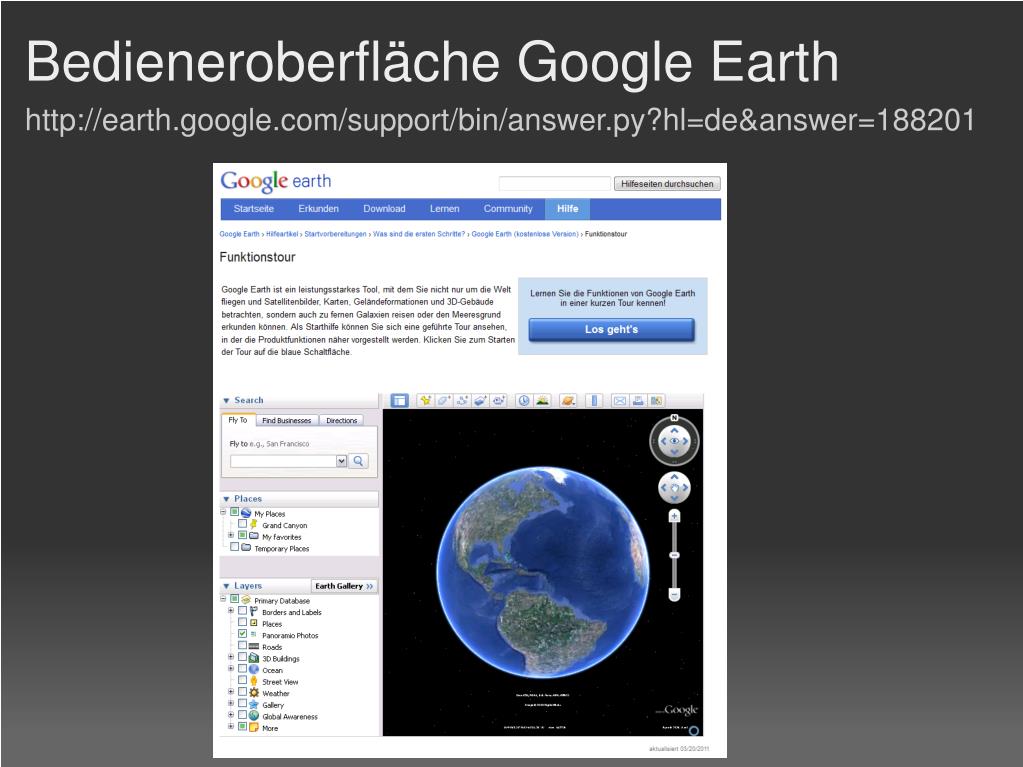Image resolution: width=1023 pixels, height=767 pixels.
Task: Check the Grand Canyon checkbox
Action: coord(242,524)
